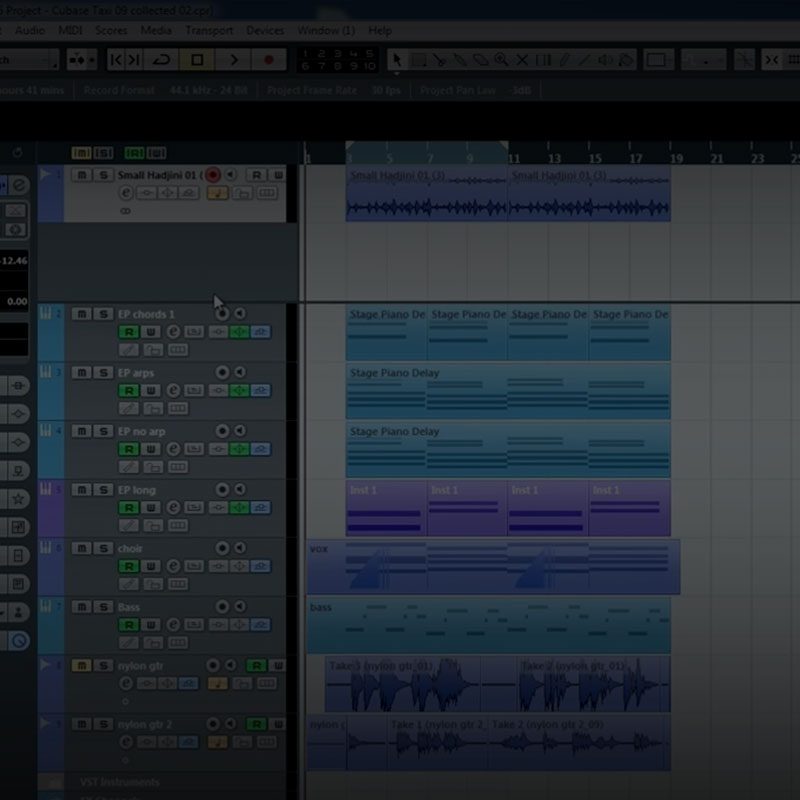Select the bass clip on Bass track

pos(488,625)
